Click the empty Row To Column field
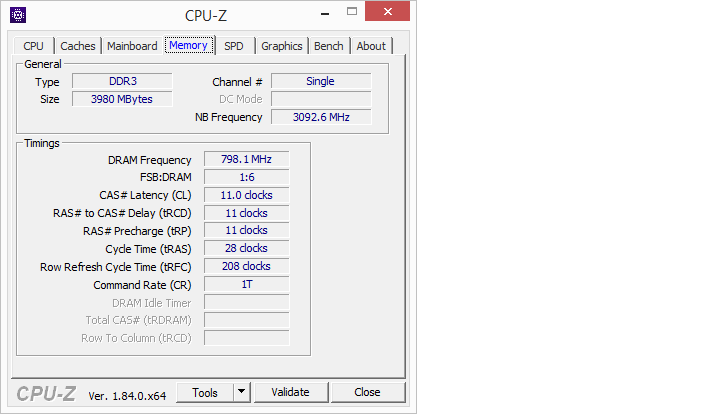This screenshot has width=711, height=414. coord(247,338)
